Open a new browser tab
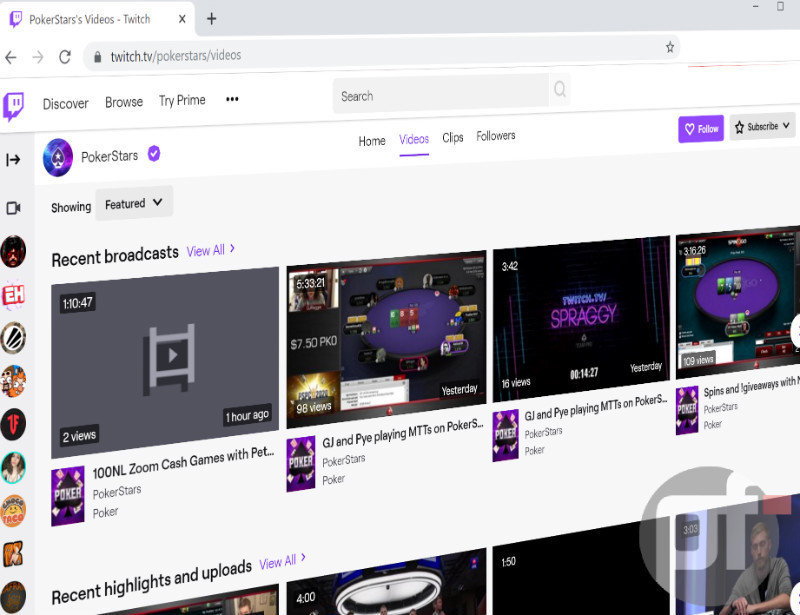The width and height of the screenshot is (800, 615). coord(211,19)
